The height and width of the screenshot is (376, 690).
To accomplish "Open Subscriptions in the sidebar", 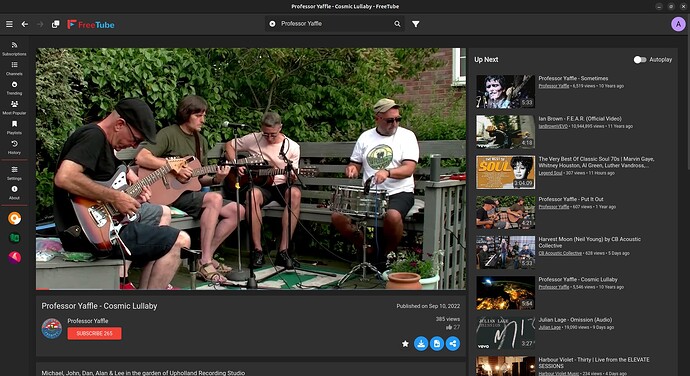I will 14,48.
